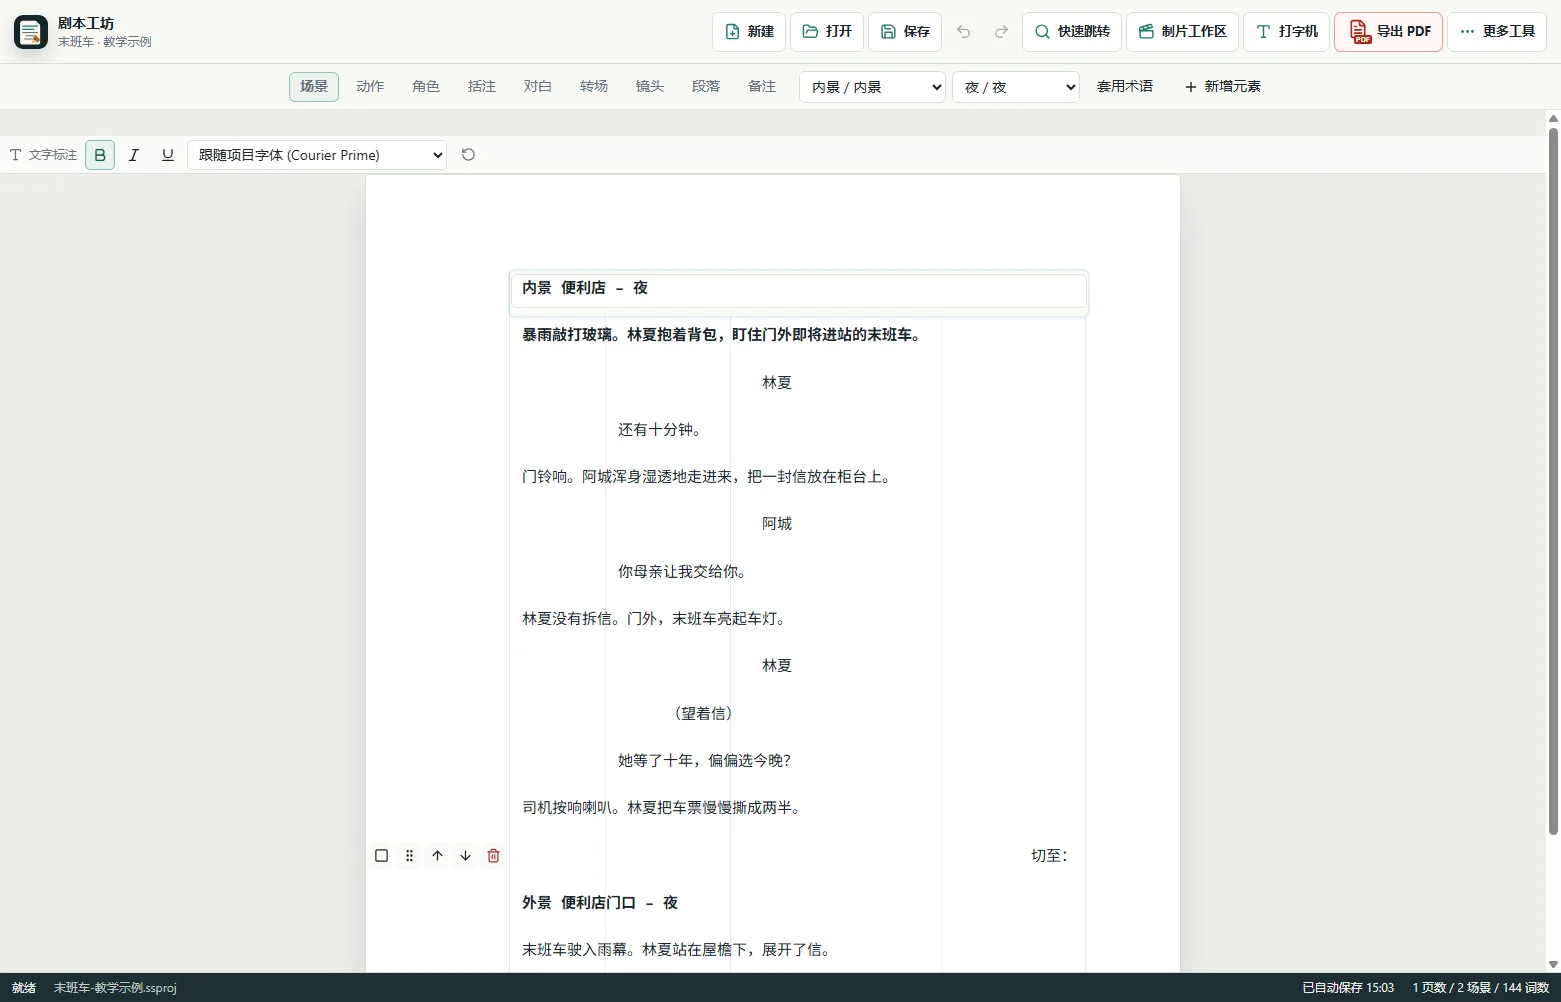Screen dimensions: 1561x1002
Task: Click the scrollbar up arrow
Action: (1553, 119)
